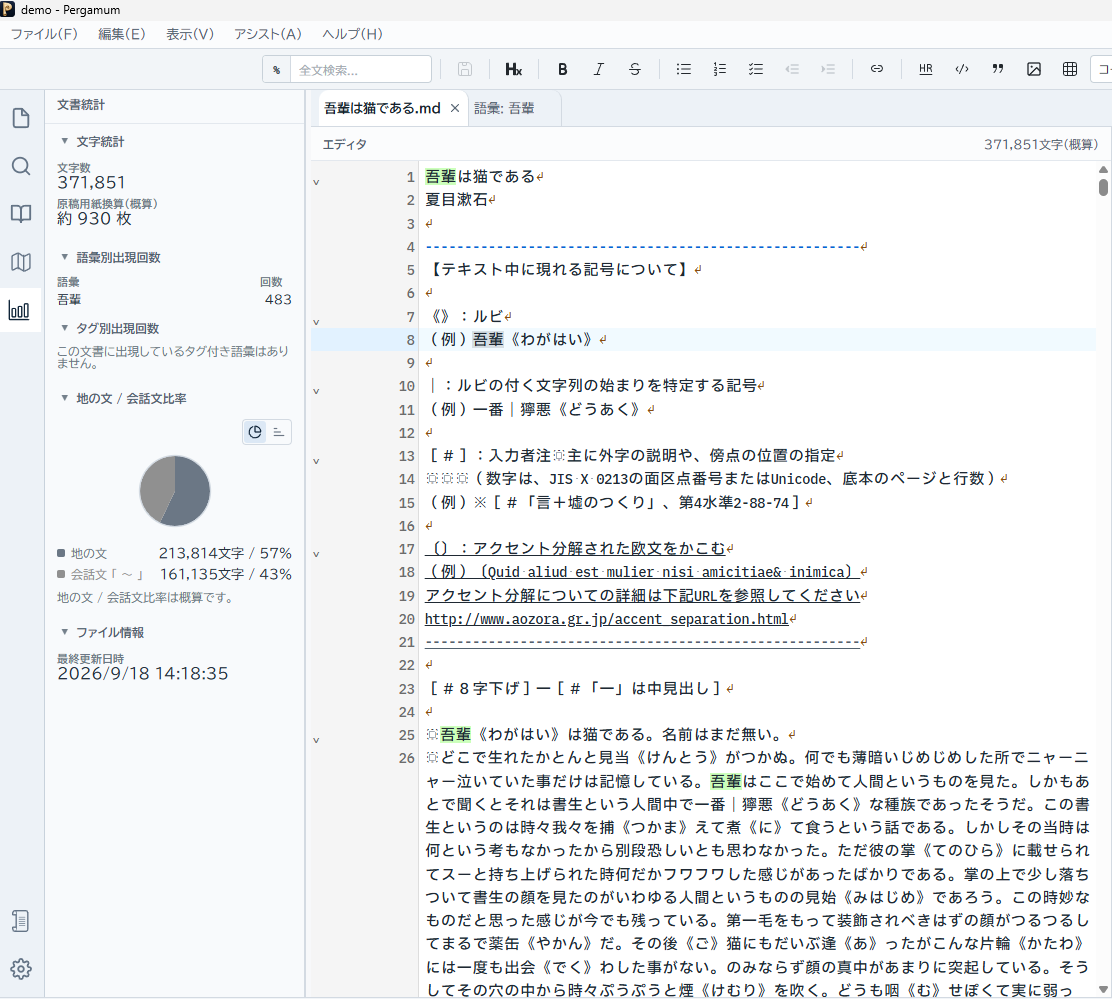Click the partially visible コ button at toolbar end
This screenshot has height=999, width=1112.
click(x=1102, y=69)
